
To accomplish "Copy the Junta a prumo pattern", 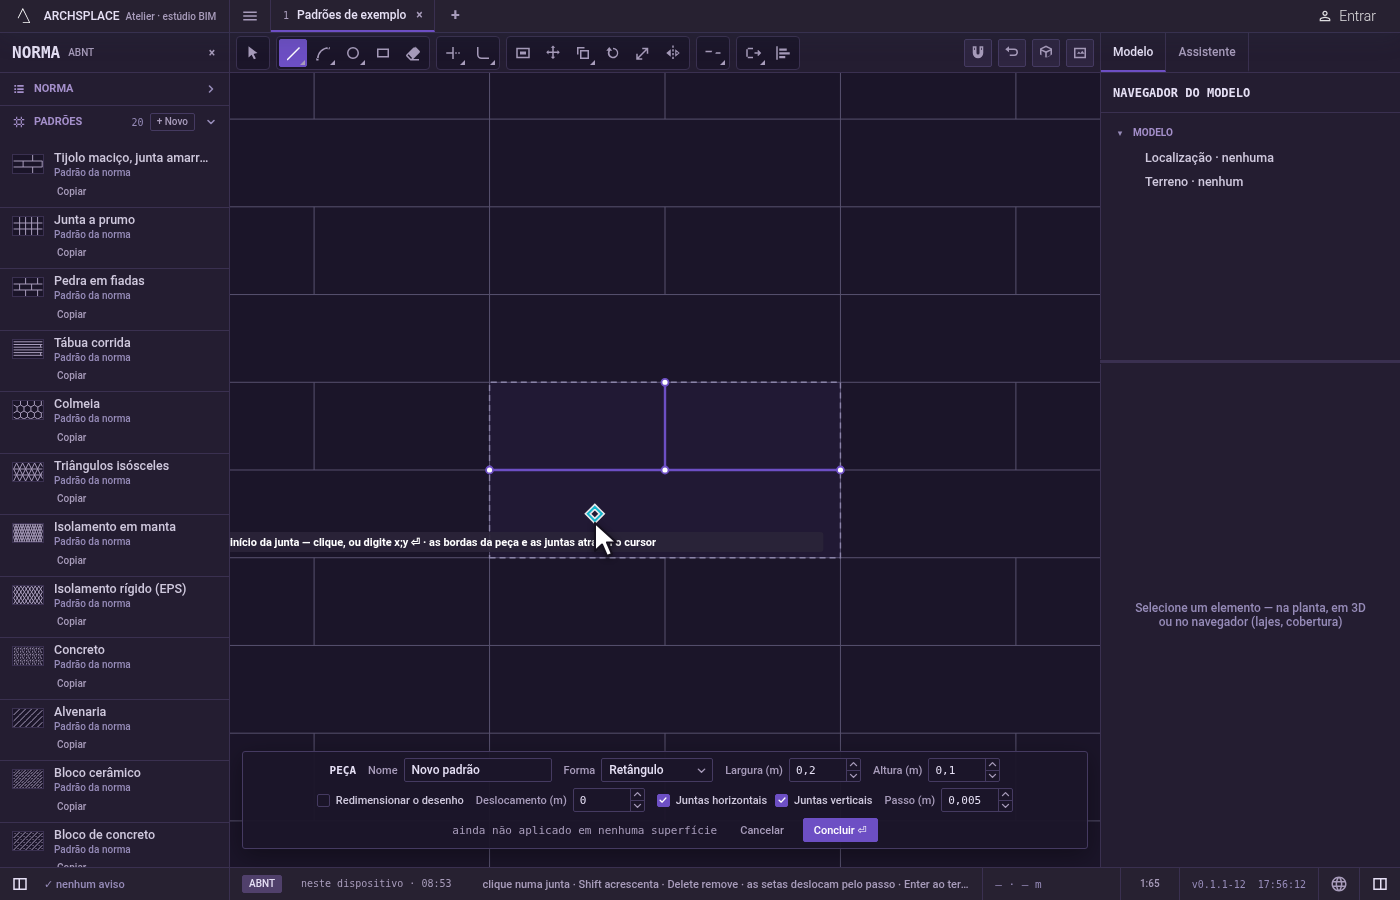I will (x=71, y=253).
